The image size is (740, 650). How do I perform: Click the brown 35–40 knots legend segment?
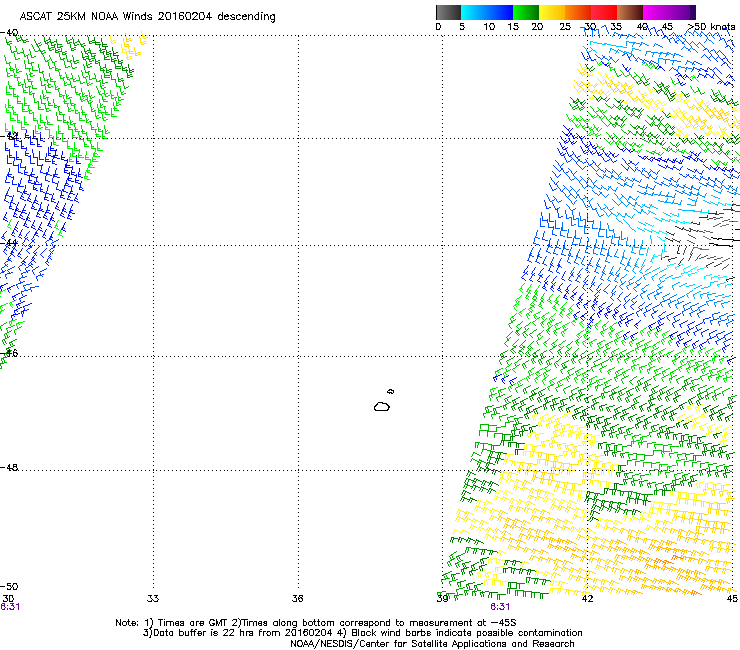click(630, 12)
